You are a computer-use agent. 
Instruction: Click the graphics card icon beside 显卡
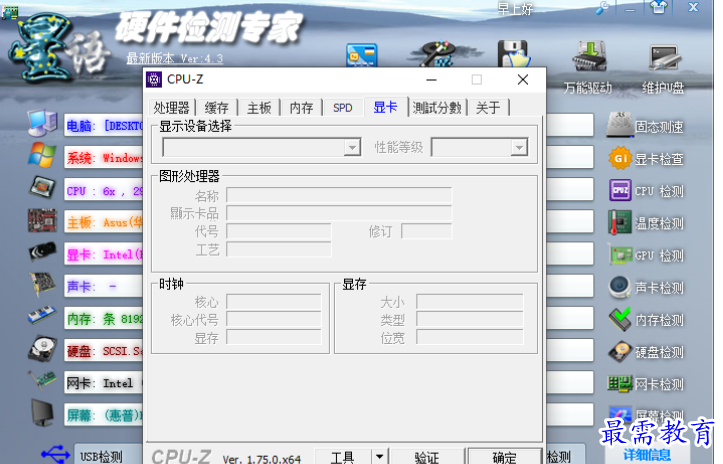pyautogui.click(x=42, y=252)
